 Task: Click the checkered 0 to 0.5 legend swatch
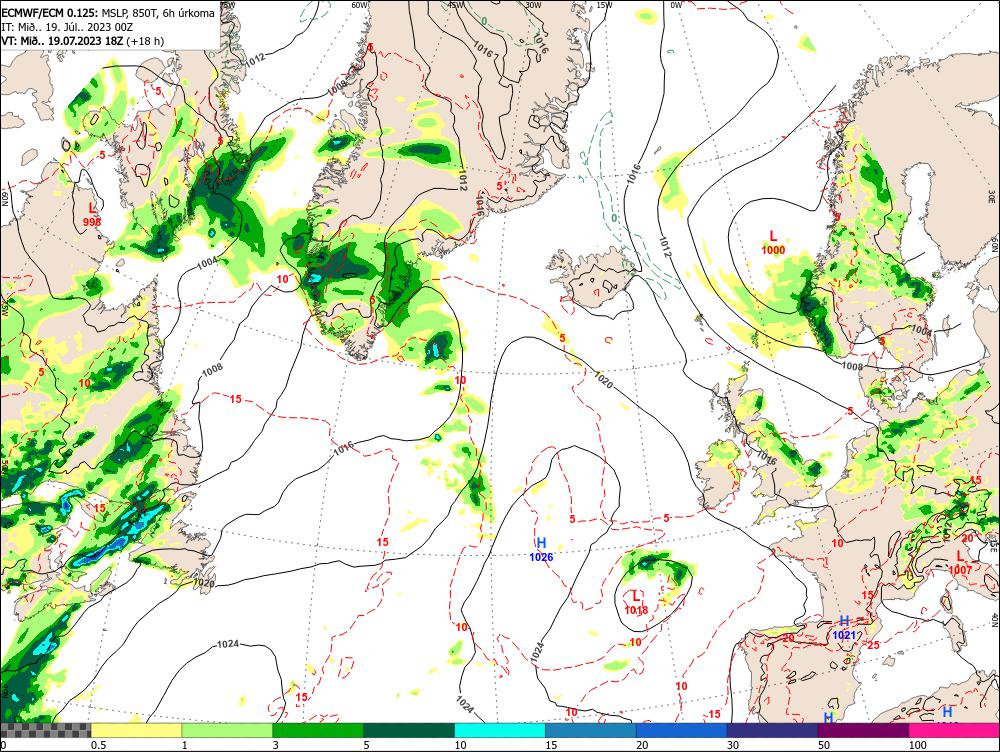[45, 730]
